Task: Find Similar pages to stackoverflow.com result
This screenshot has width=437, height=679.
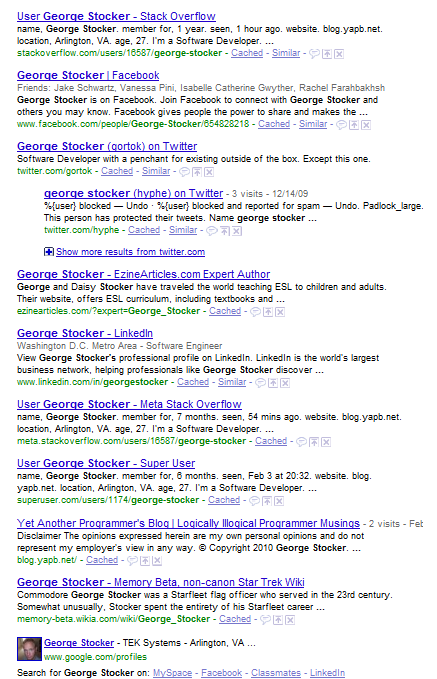Action: point(286,53)
